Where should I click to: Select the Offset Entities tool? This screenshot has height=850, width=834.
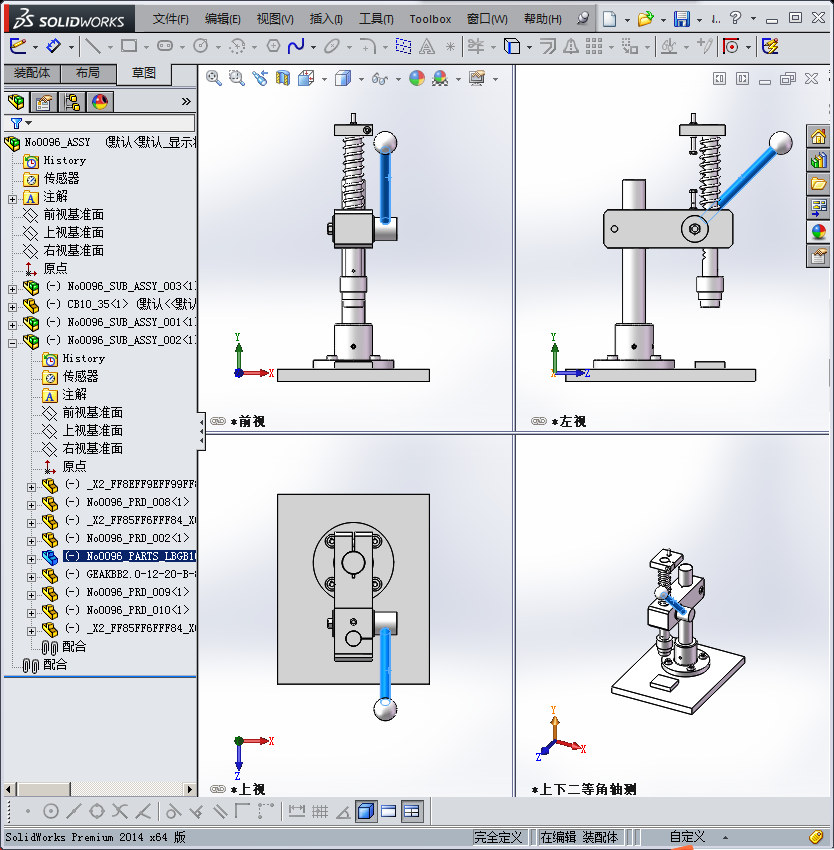tap(548, 47)
